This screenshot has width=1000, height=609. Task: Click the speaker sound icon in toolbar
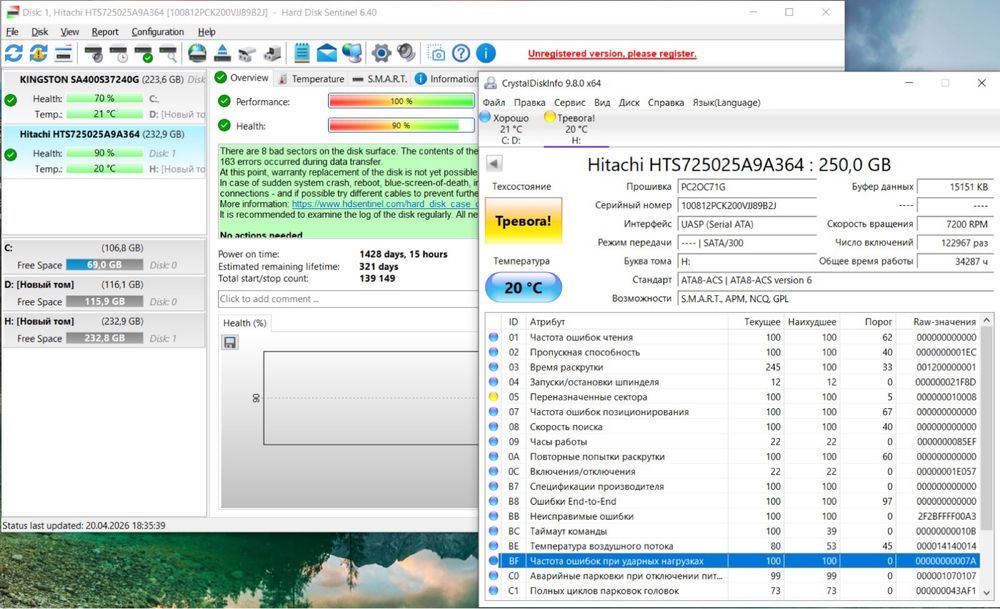coord(406,54)
